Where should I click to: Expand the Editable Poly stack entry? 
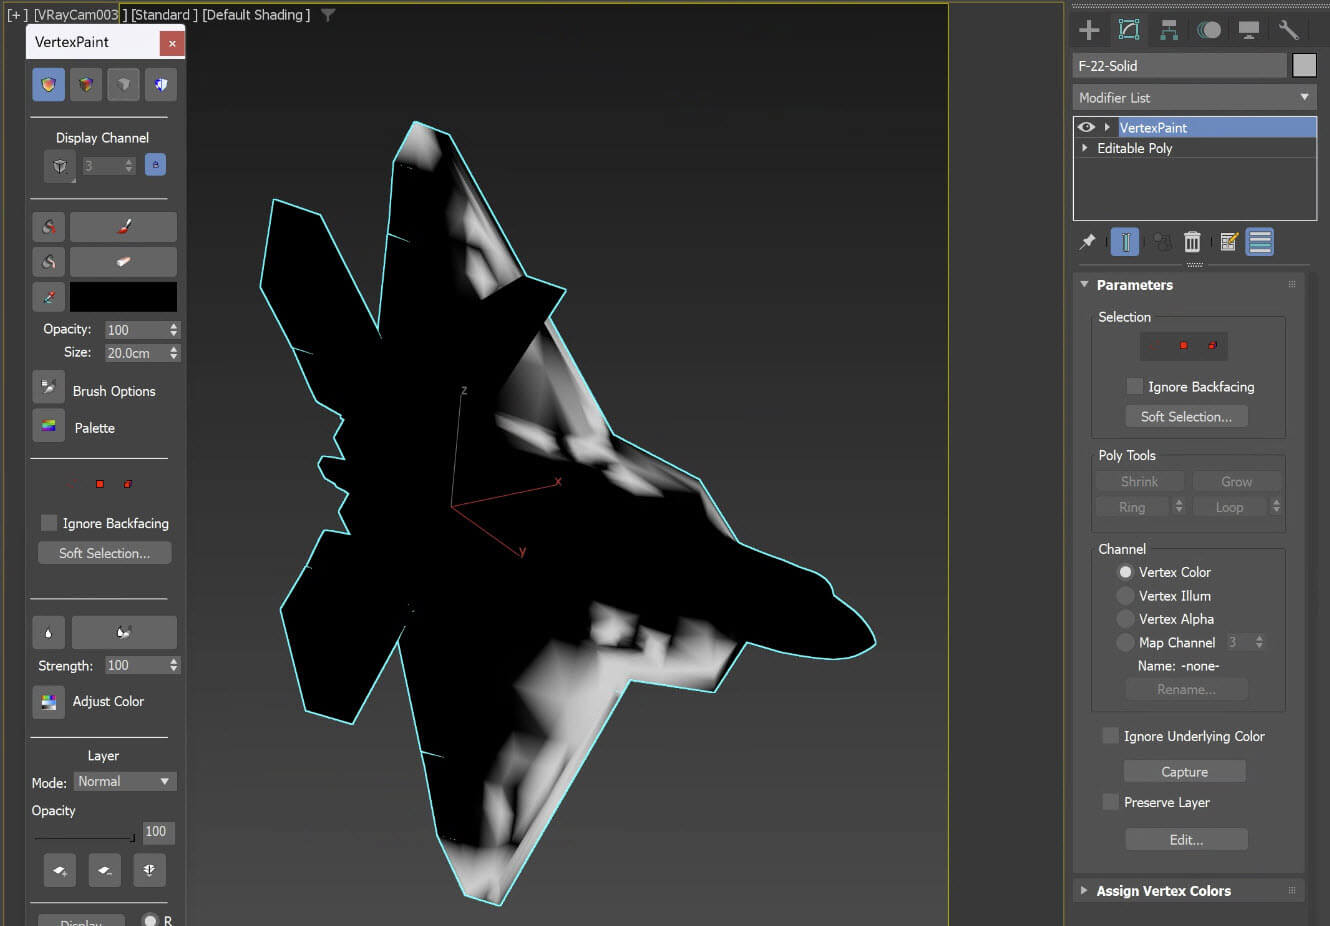(1085, 148)
